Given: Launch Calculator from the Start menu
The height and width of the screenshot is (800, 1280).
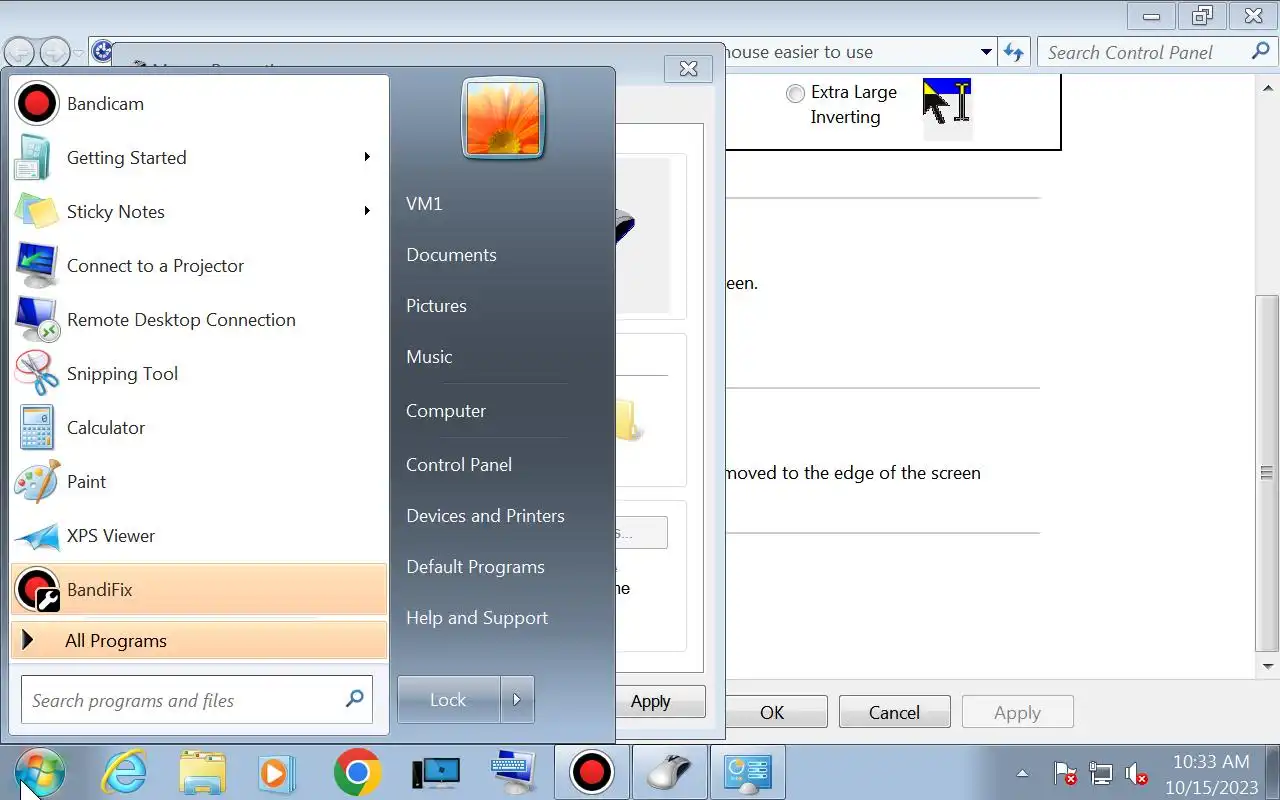Looking at the screenshot, I should coord(199,428).
